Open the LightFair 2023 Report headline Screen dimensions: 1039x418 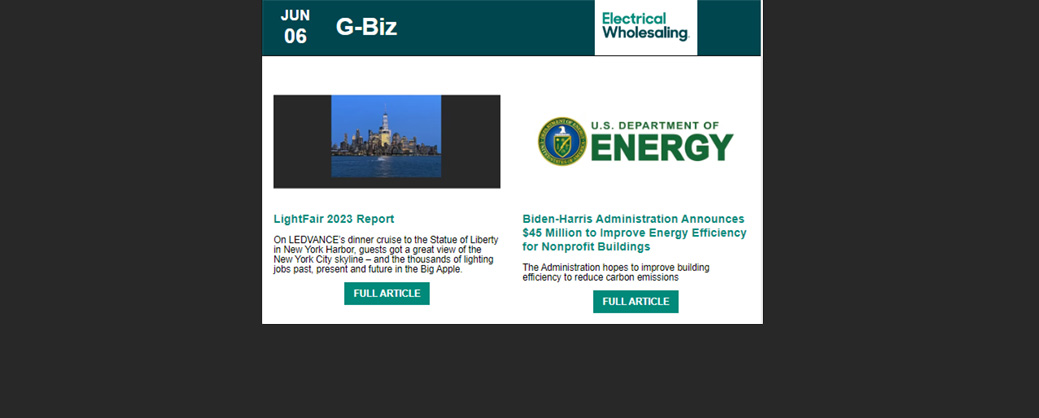coord(334,219)
